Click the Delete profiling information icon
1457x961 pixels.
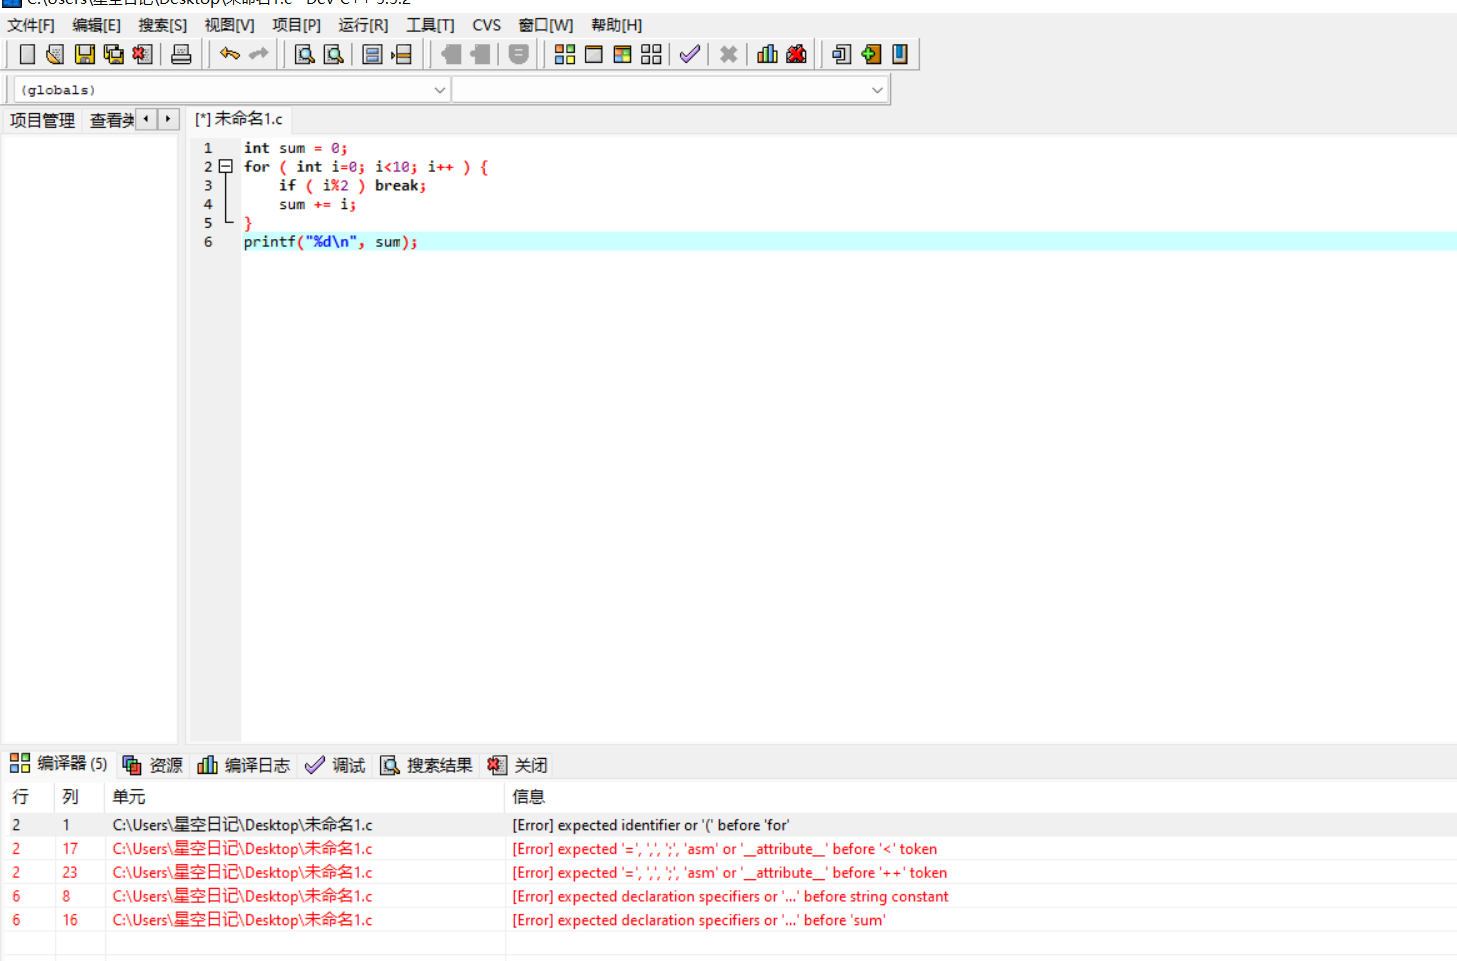[x=797, y=54]
